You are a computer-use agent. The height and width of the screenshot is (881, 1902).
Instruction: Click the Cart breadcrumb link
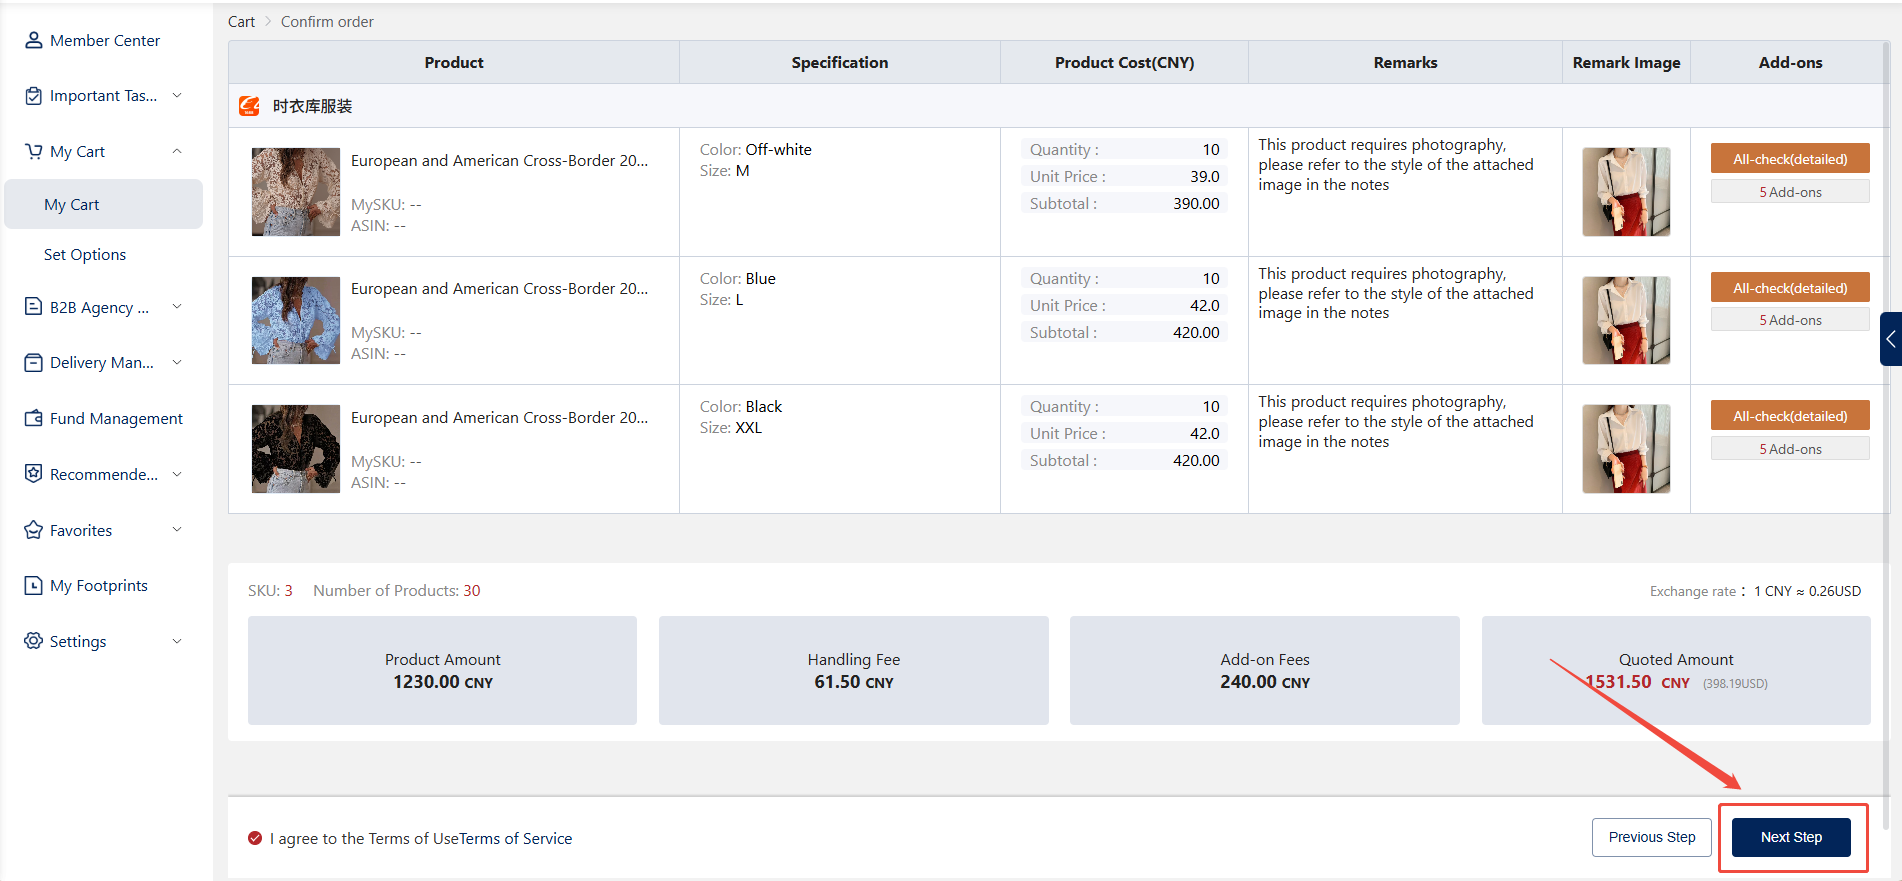click(x=241, y=21)
